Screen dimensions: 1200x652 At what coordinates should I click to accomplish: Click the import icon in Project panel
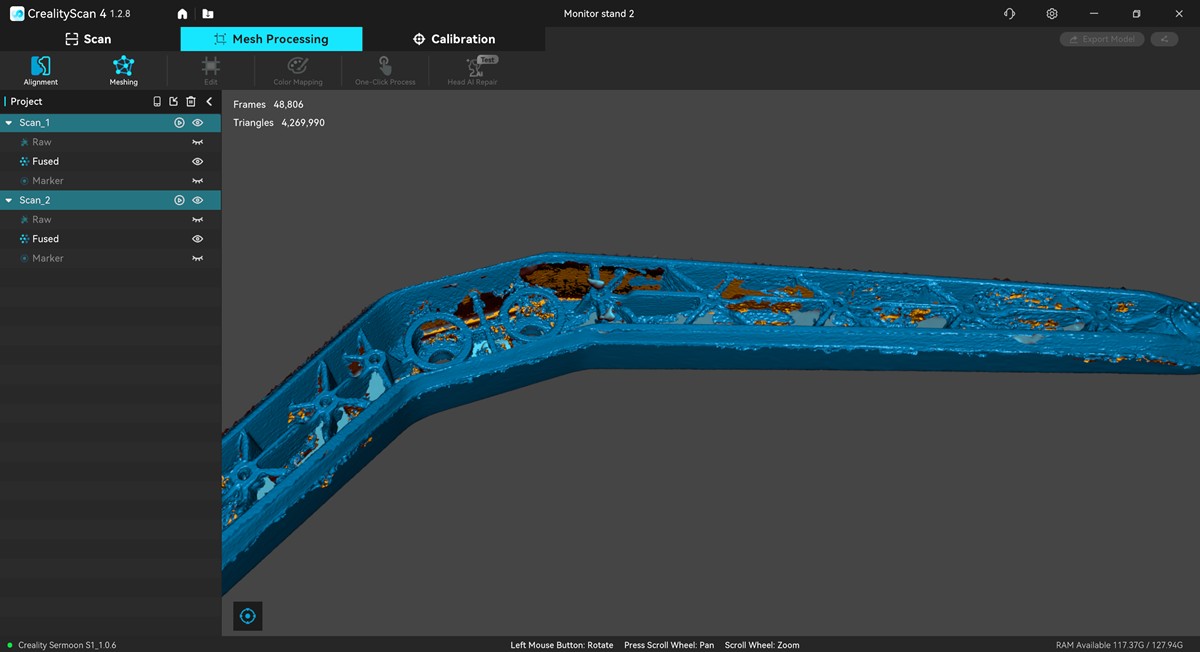[174, 102]
